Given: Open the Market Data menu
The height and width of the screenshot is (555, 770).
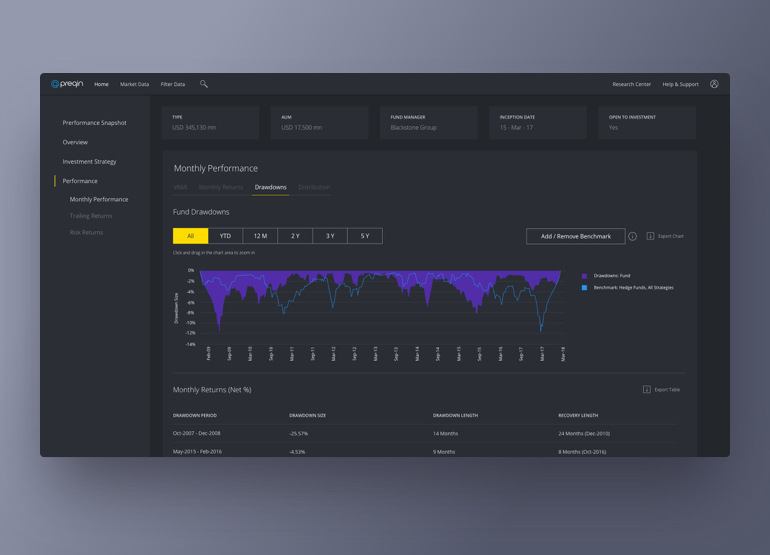Looking at the screenshot, I should point(134,84).
